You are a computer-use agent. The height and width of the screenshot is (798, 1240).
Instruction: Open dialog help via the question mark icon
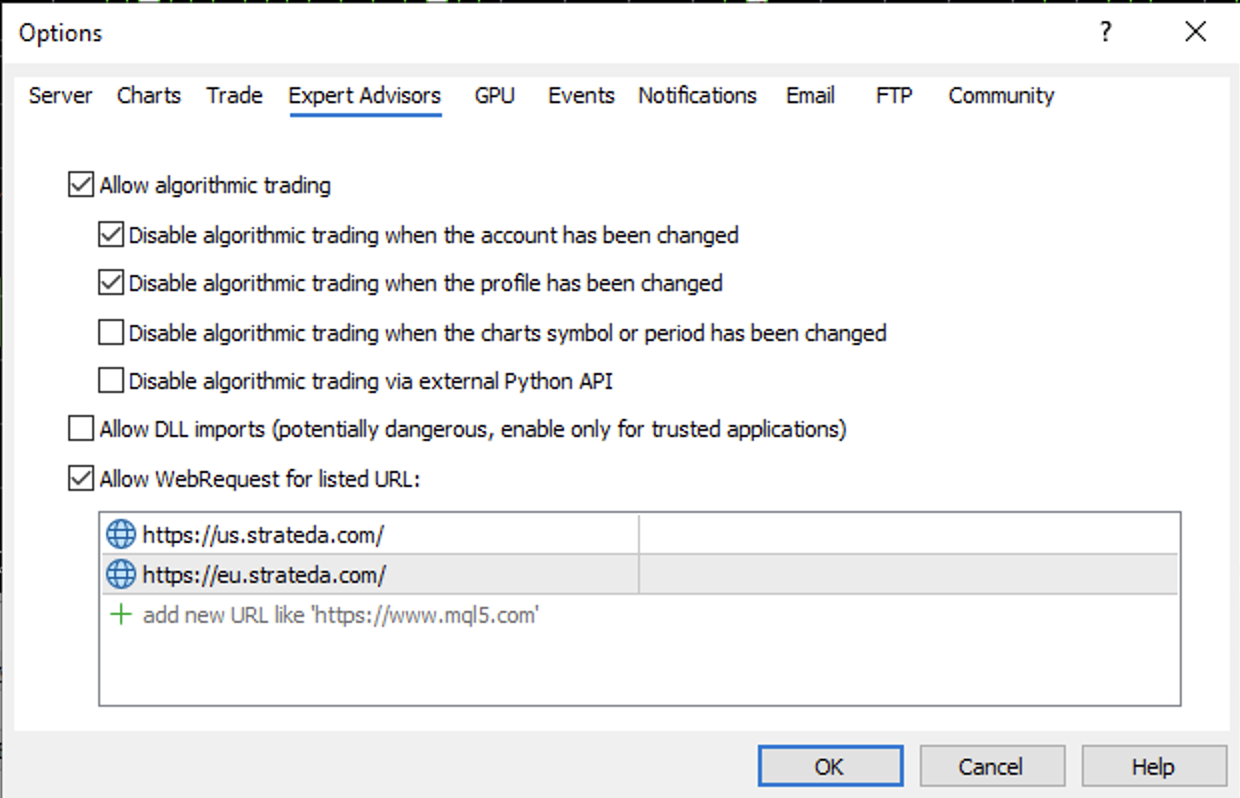point(1104,32)
